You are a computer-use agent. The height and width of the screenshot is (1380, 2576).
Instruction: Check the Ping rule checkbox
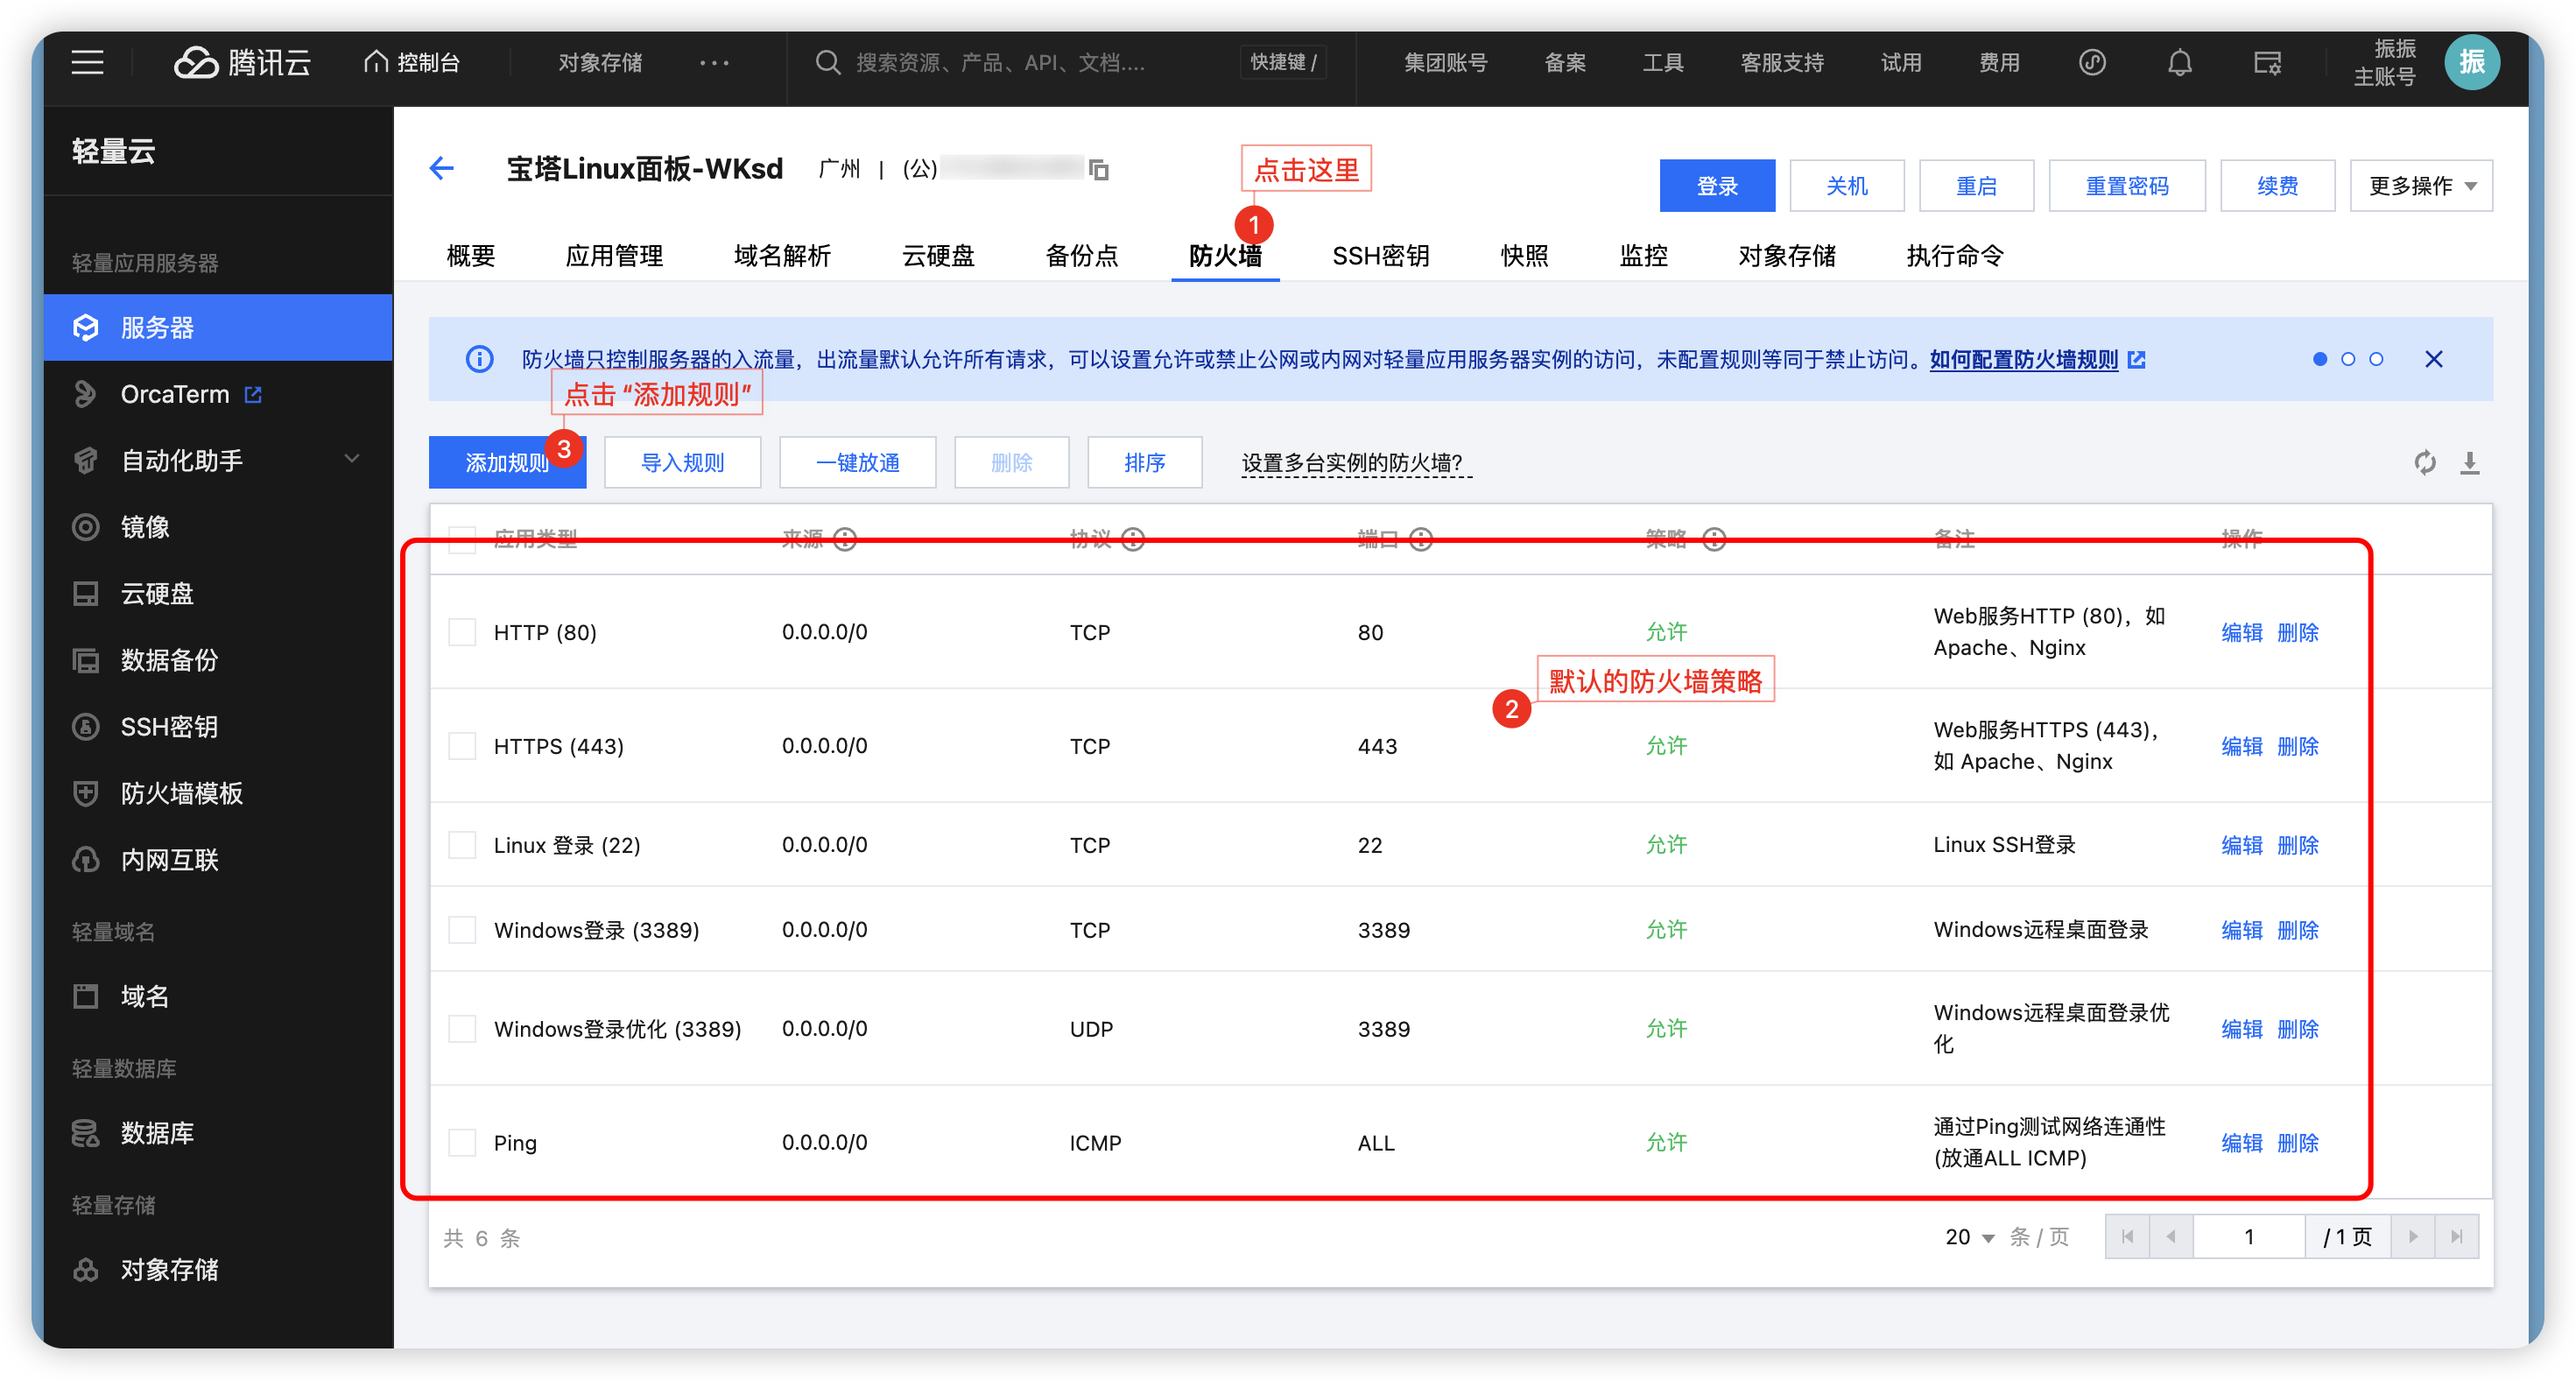(462, 1143)
